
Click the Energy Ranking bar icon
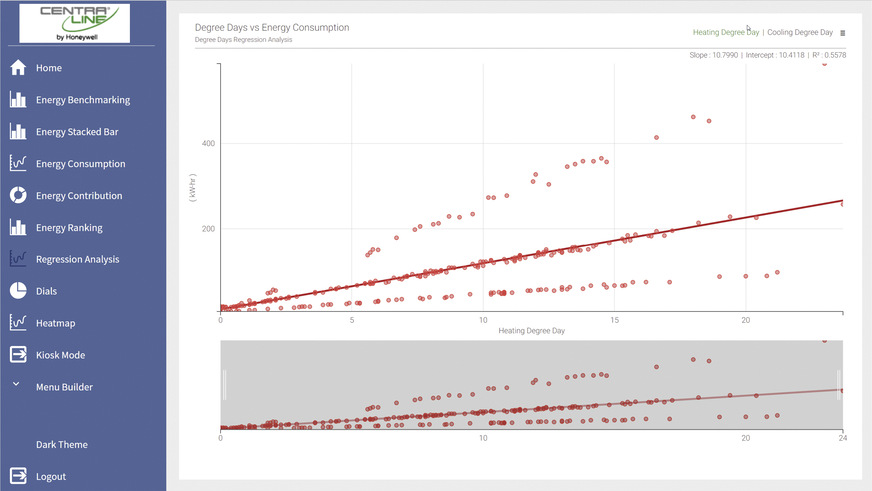click(x=17, y=228)
